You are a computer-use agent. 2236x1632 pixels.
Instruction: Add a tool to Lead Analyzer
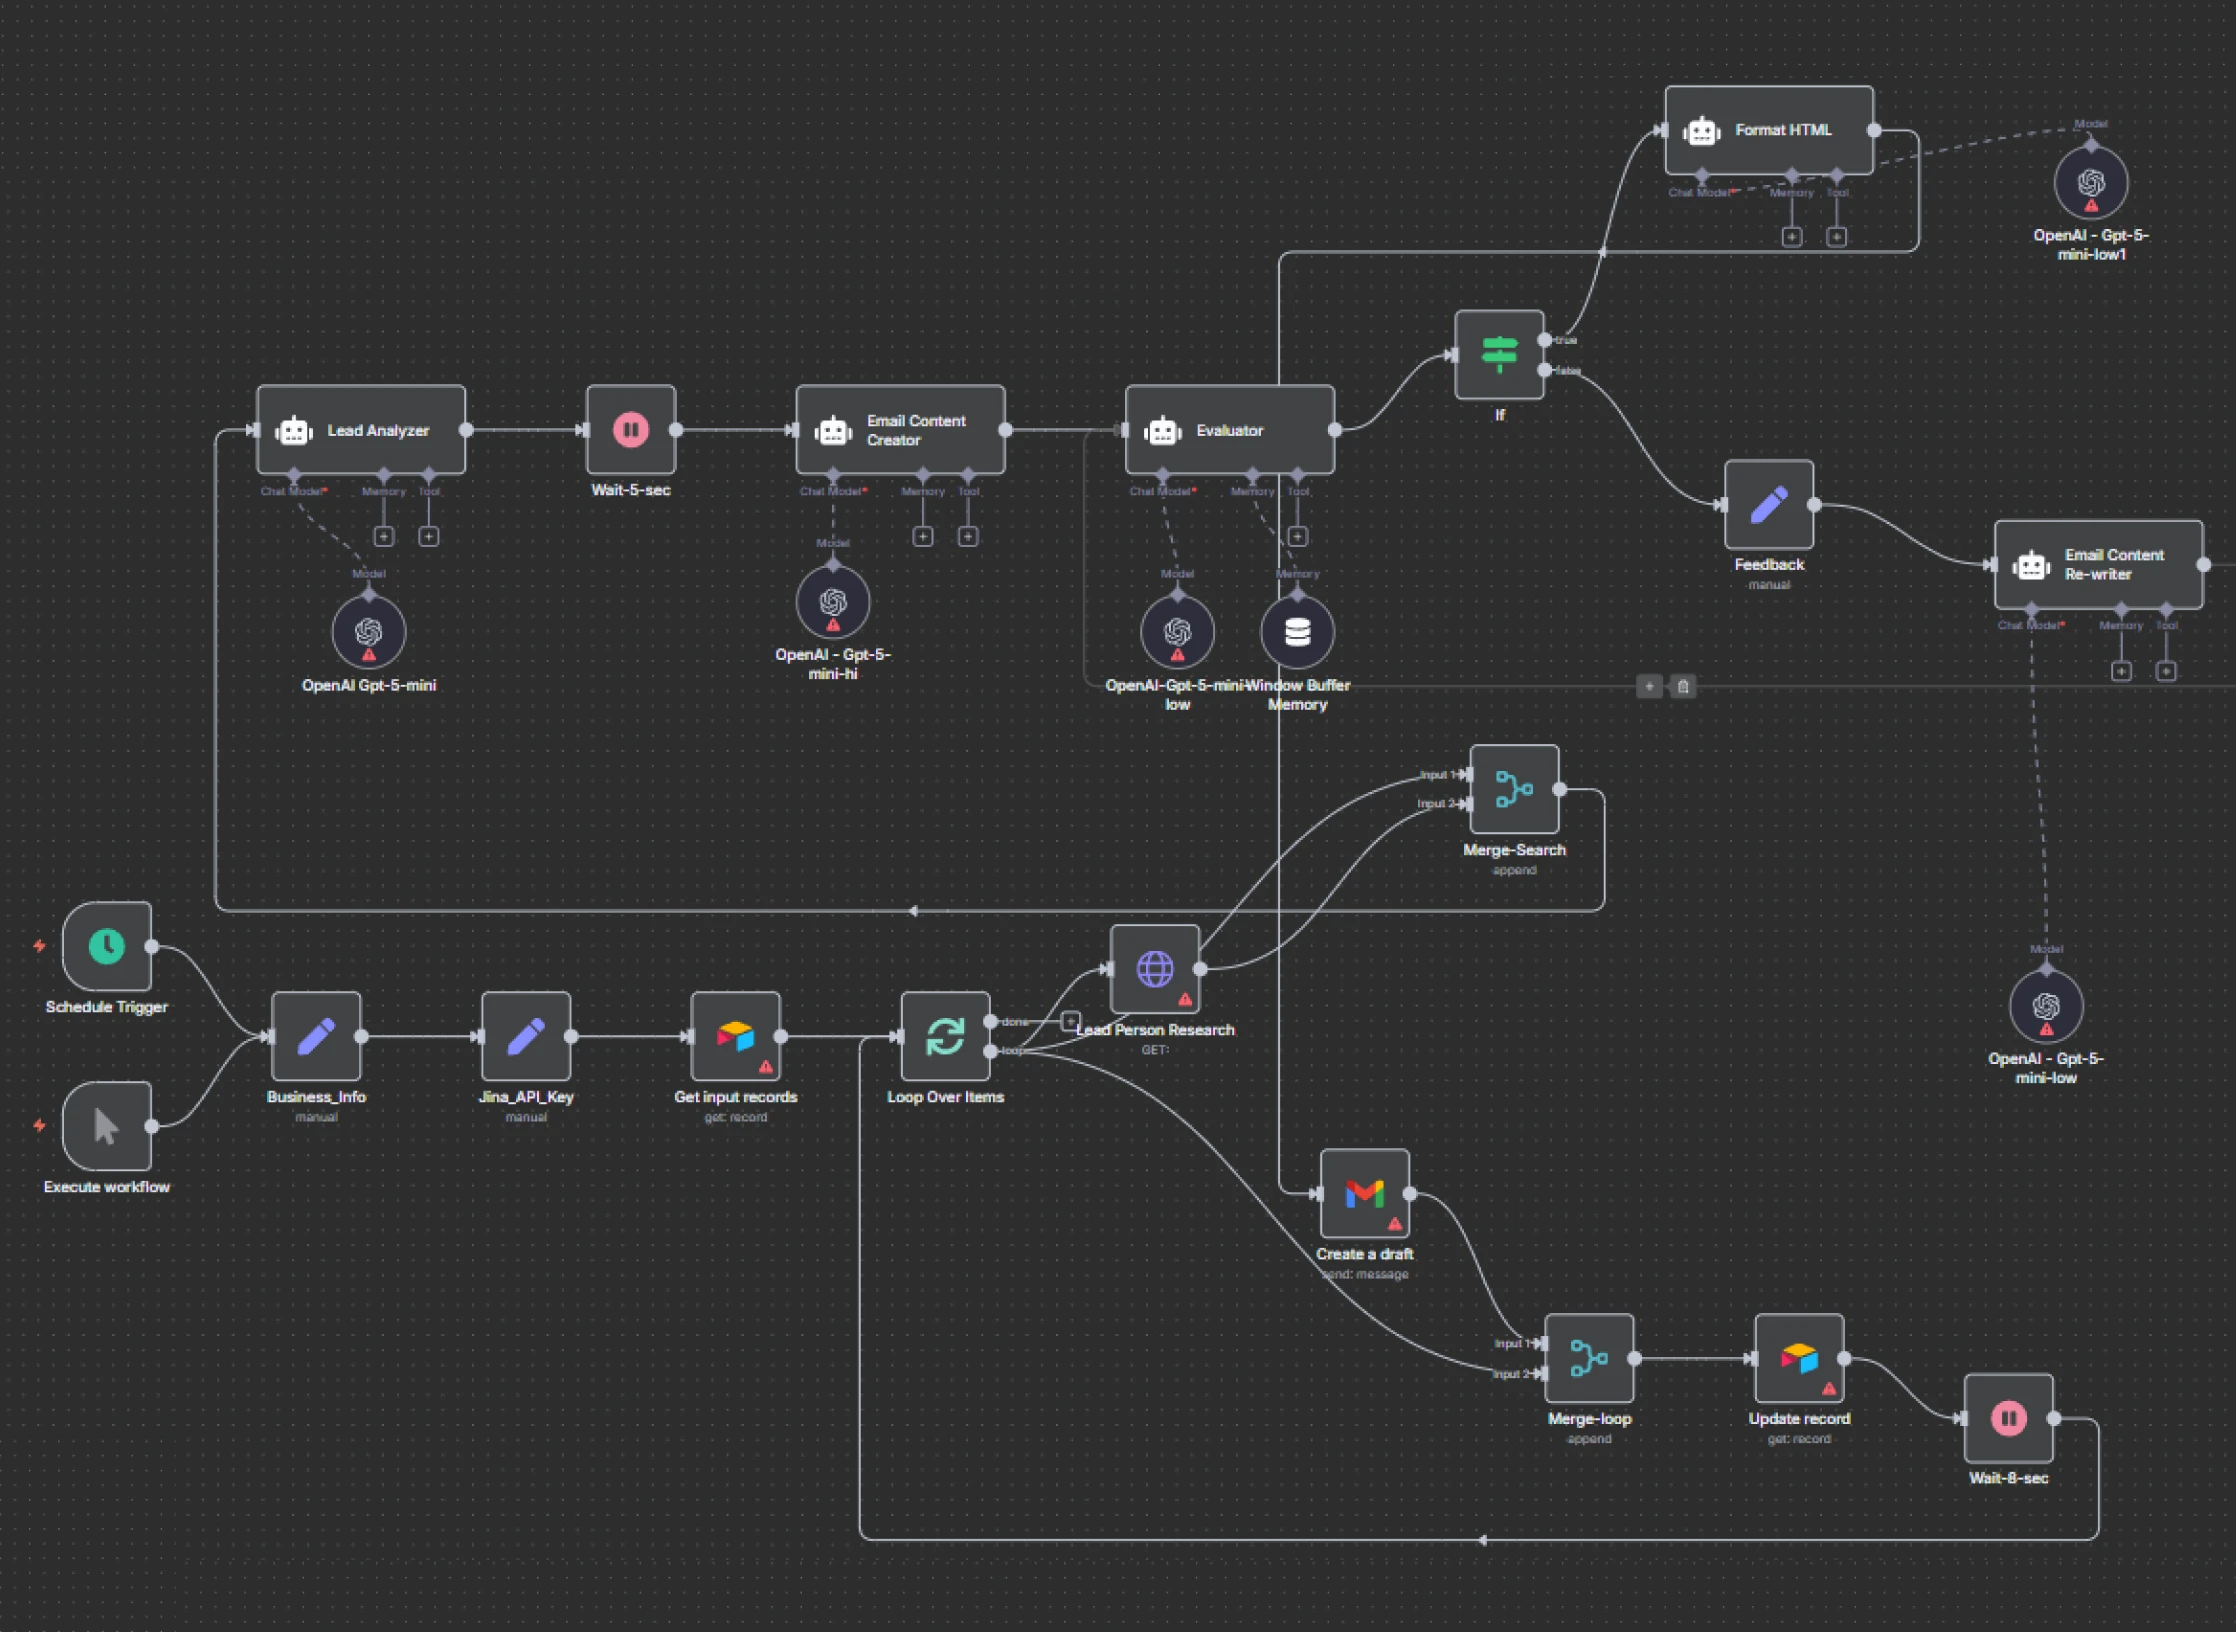(428, 537)
